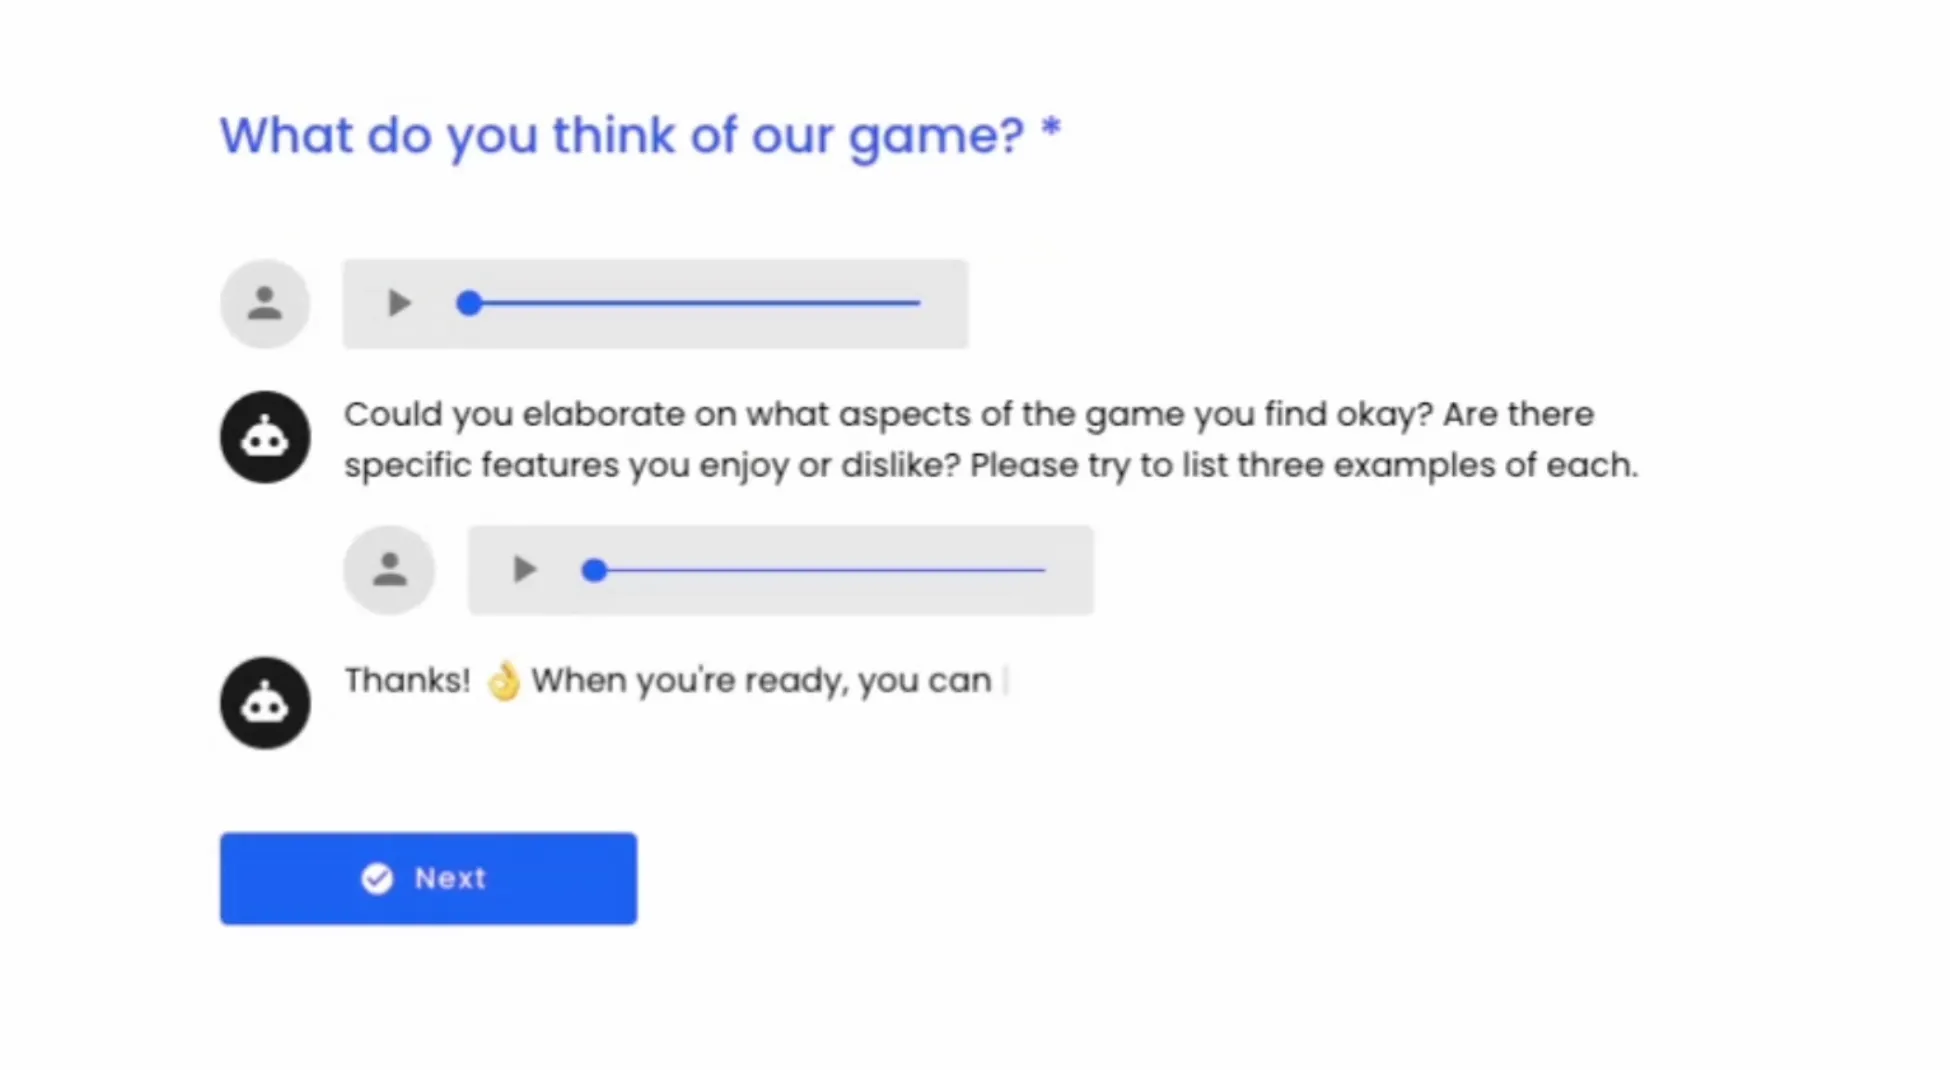Click the required asterisk in the heading

point(1050,129)
